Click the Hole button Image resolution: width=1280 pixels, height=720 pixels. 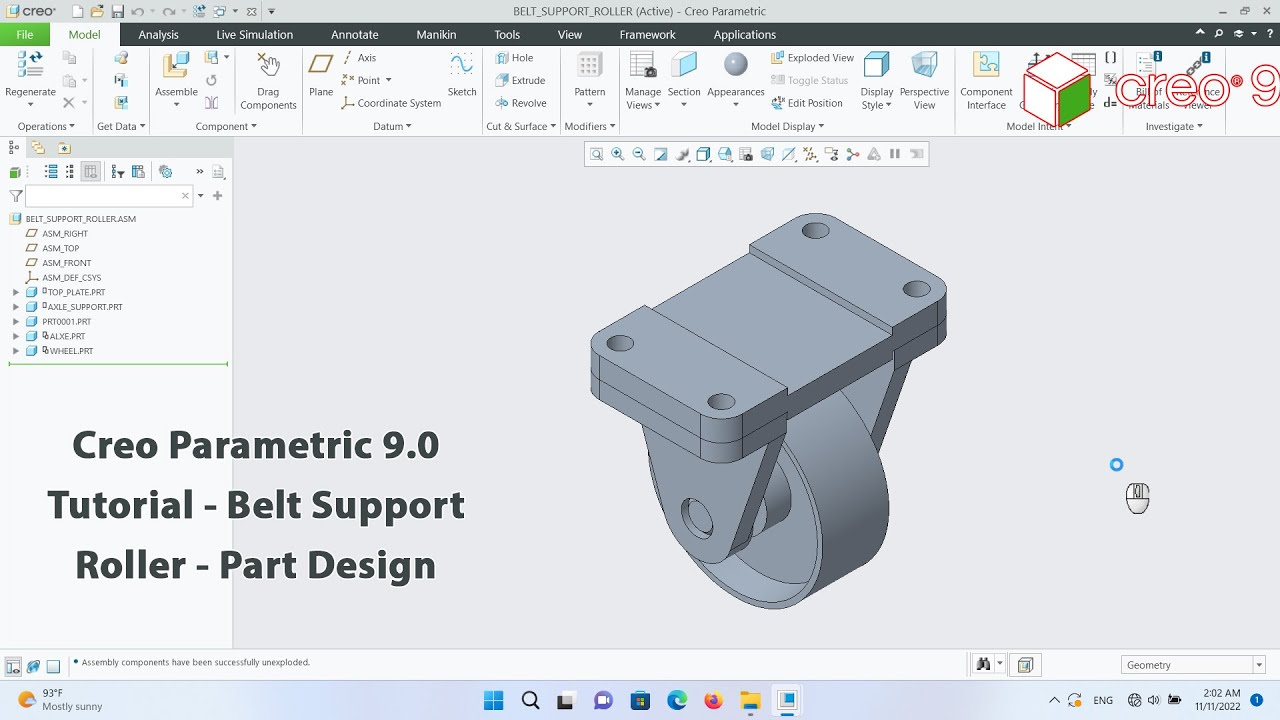tap(514, 58)
